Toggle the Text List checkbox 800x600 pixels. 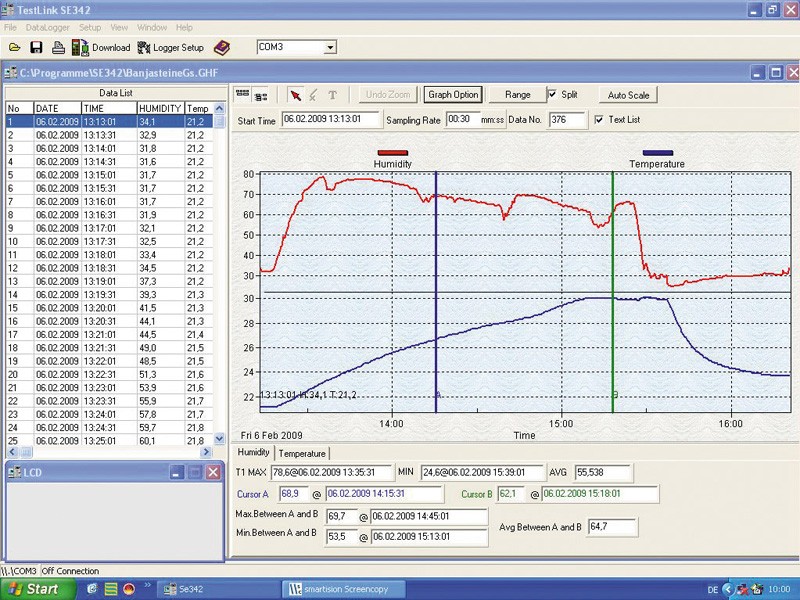tap(599, 120)
